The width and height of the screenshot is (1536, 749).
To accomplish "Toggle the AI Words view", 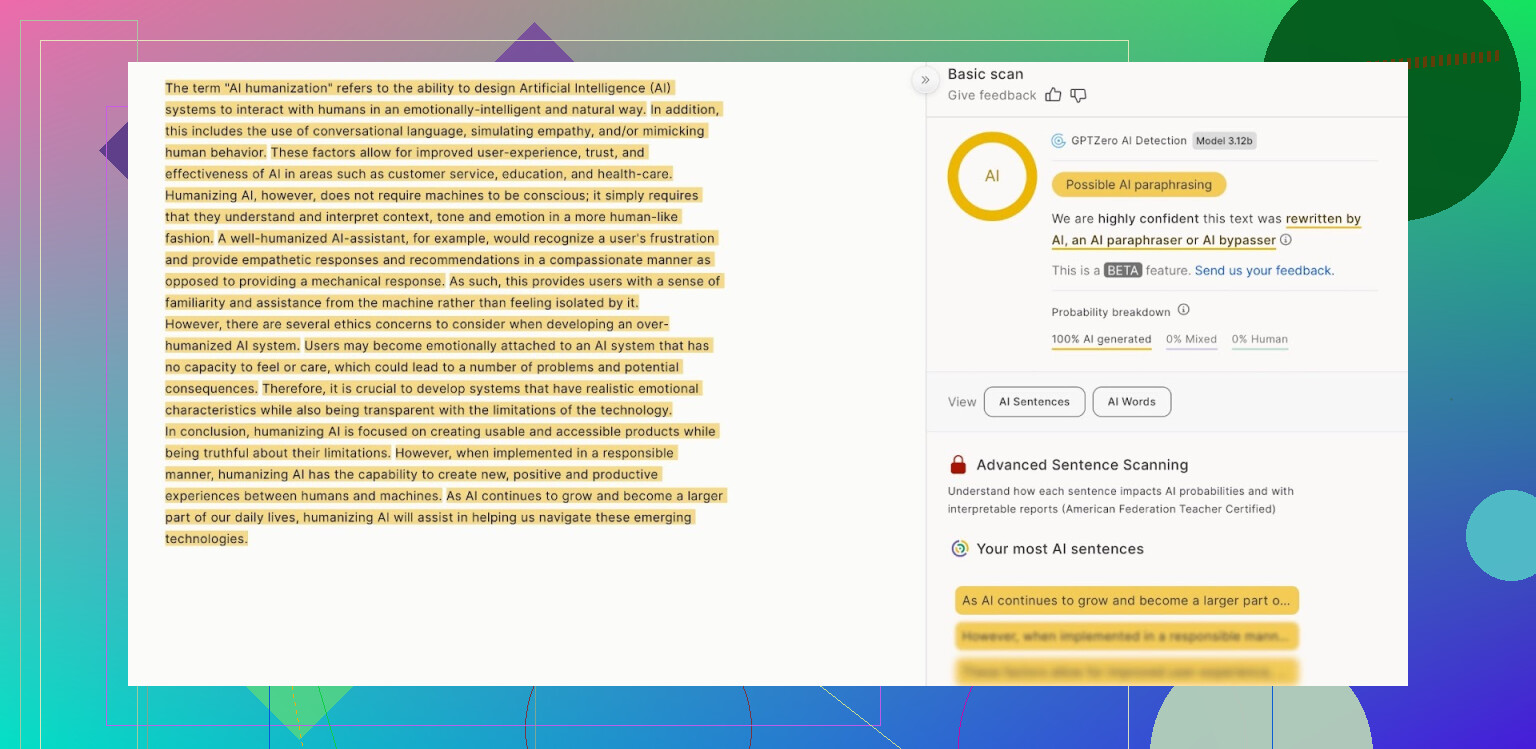I will coord(1131,402).
